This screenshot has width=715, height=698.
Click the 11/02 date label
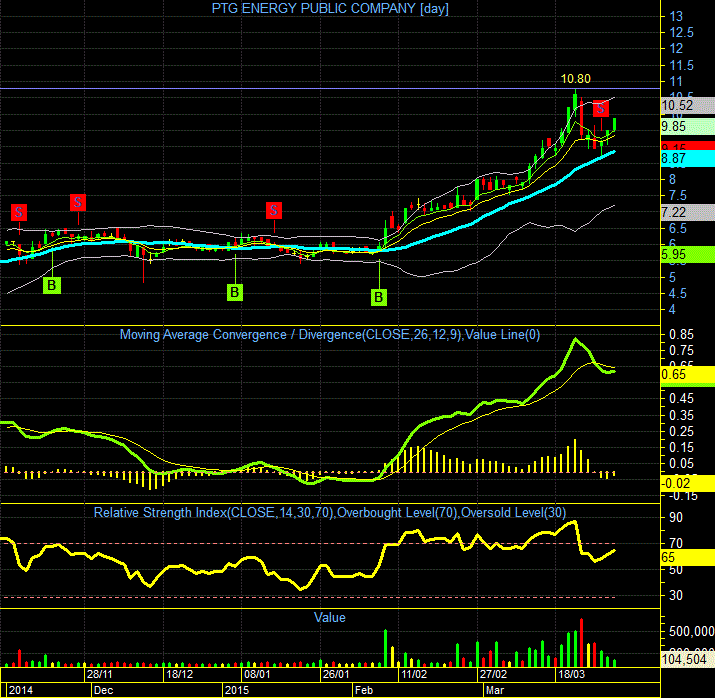(414, 674)
